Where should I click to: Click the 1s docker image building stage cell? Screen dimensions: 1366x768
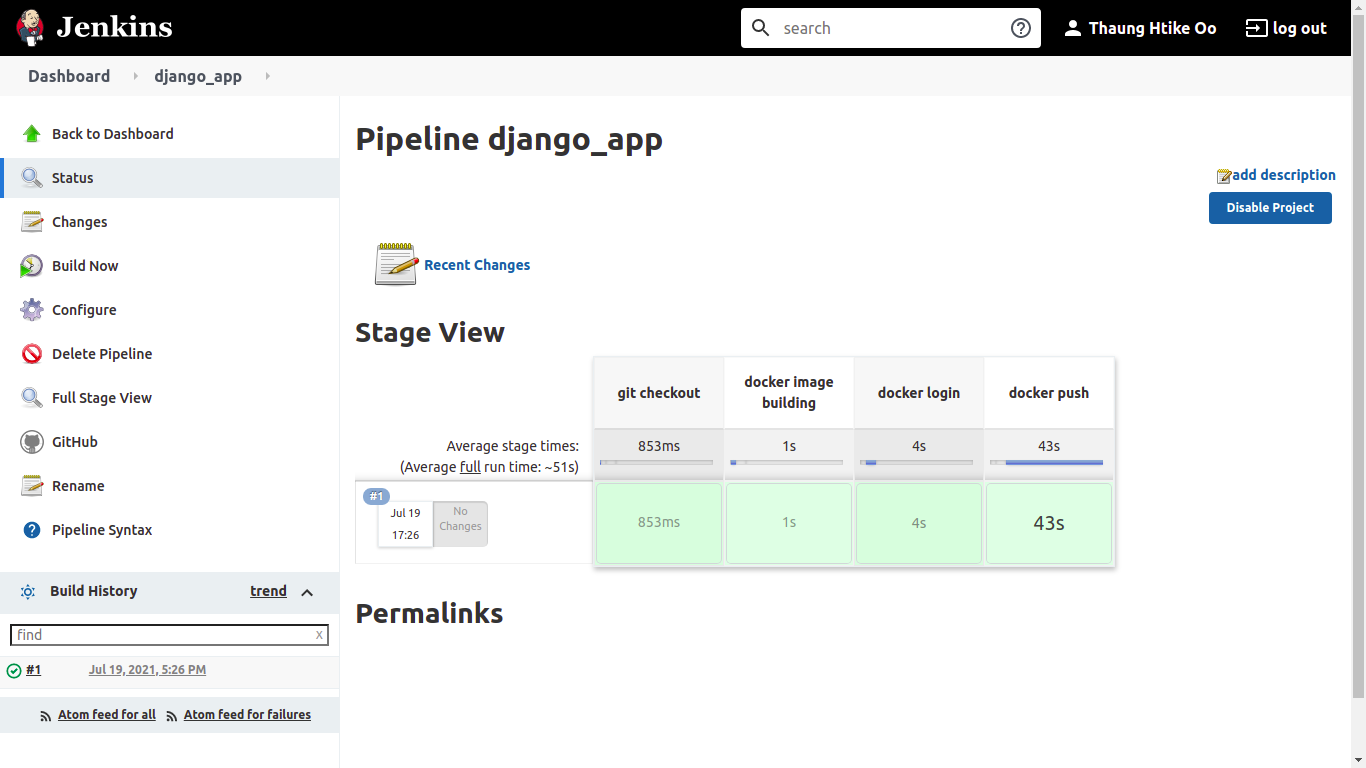point(789,523)
